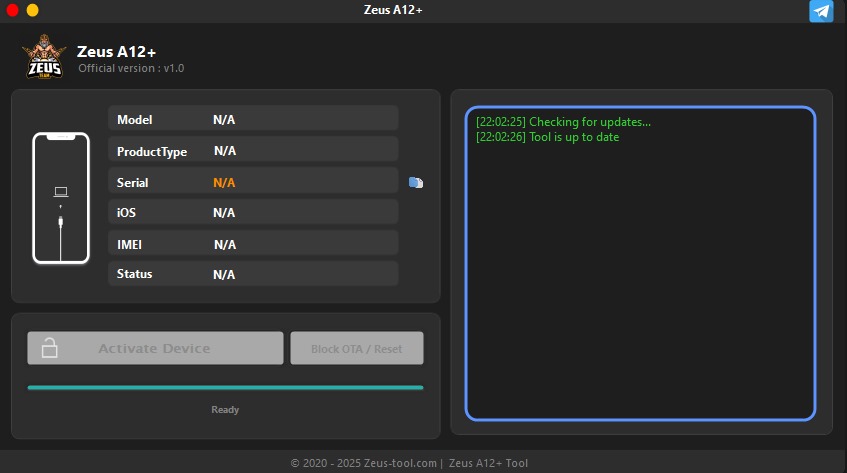This screenshot has width=847, height=473.
Task: Click the phone connection illustration
Action: [x=61, y=198]
